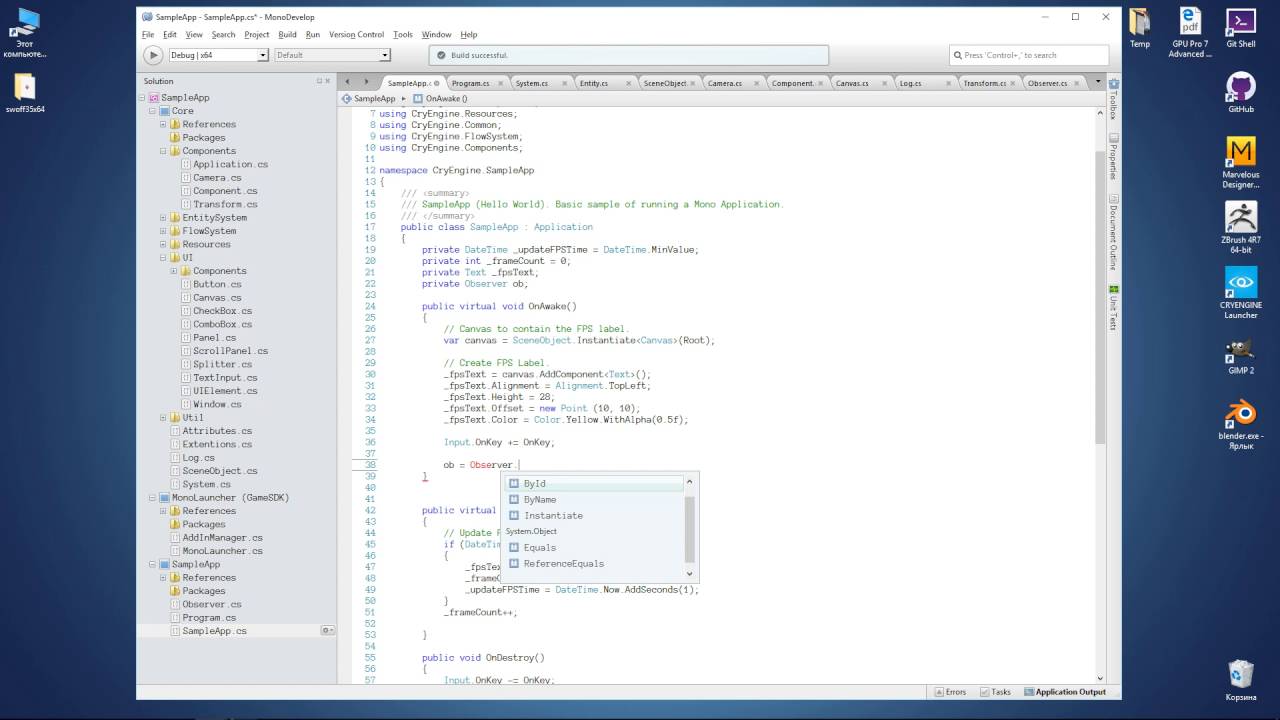
Task: Click the search field 'Press Control+, to search'
Action: pyautogui.click(x=1029, y=55)
